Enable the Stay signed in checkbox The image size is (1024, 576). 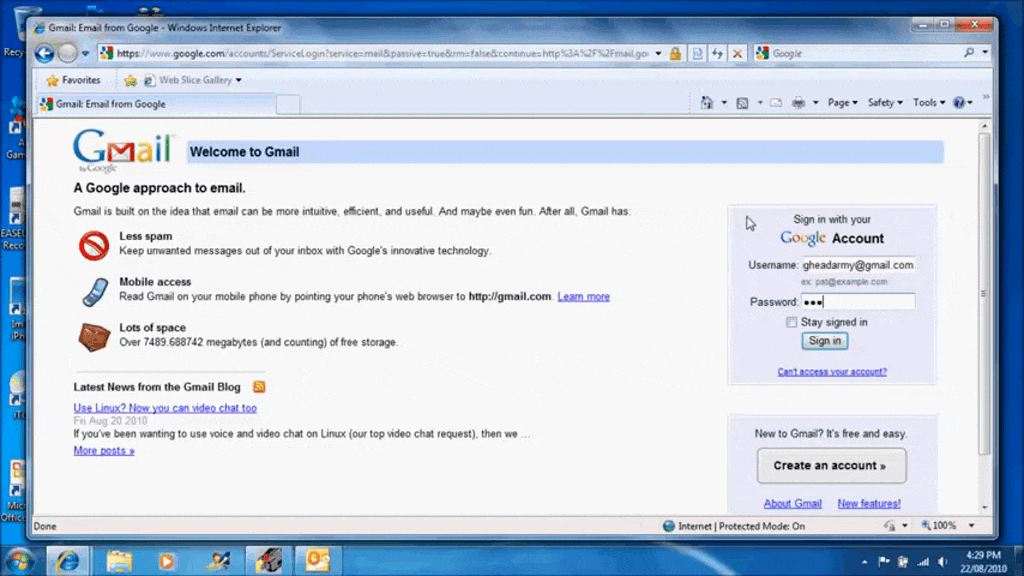click(x=791, y=322)
